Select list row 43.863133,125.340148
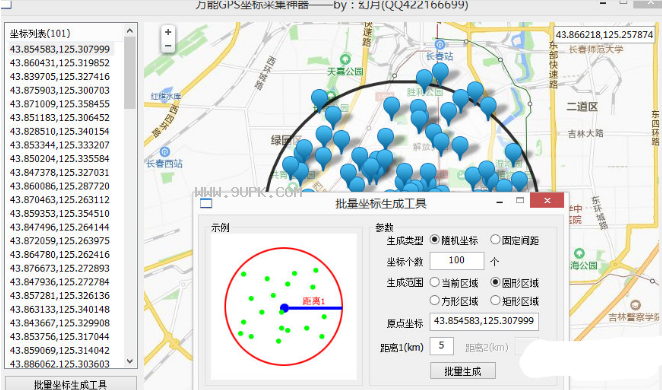 [x=60, y=309]
